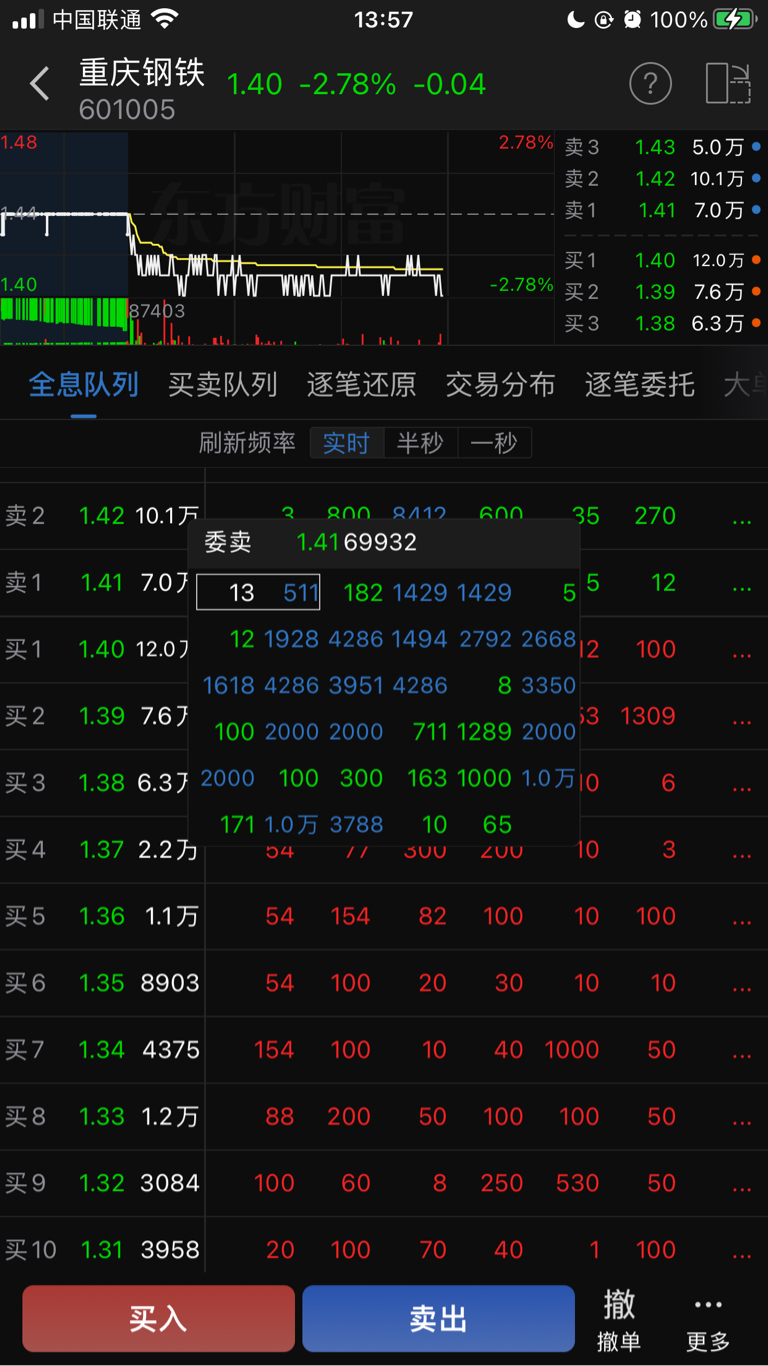Select the 买2 1.39 quote in top panel

coord(661,291)
